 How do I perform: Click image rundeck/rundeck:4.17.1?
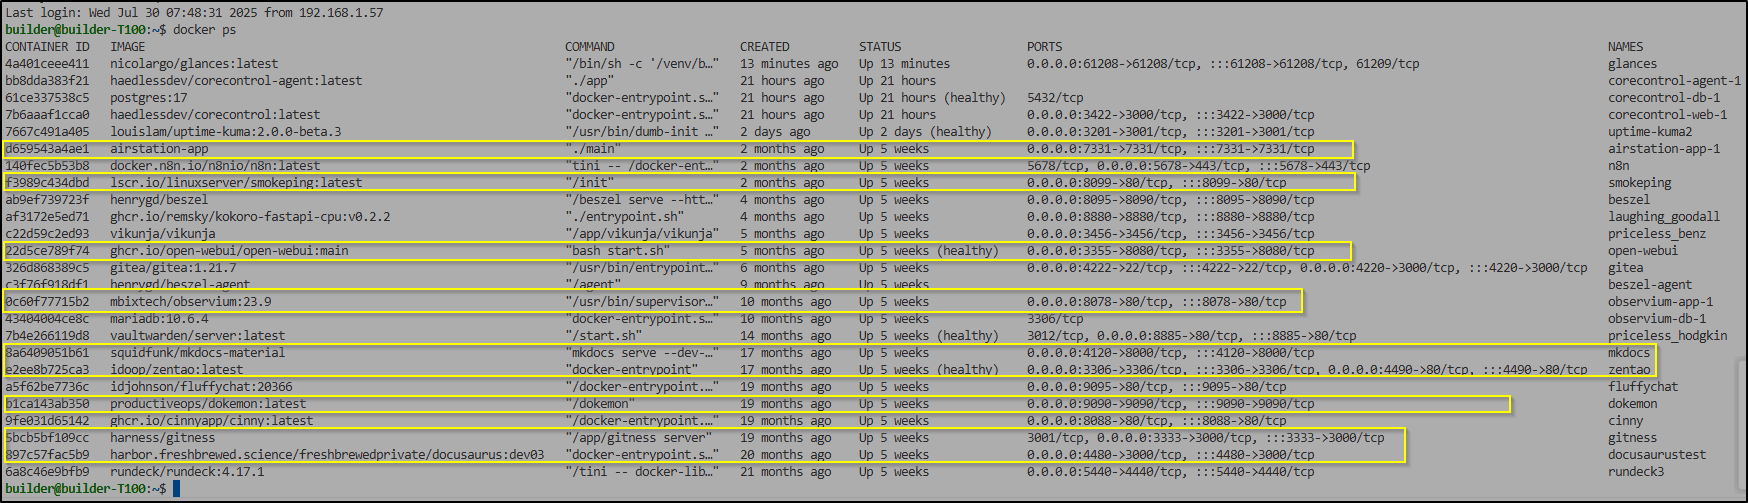click(x=187, y=472)
